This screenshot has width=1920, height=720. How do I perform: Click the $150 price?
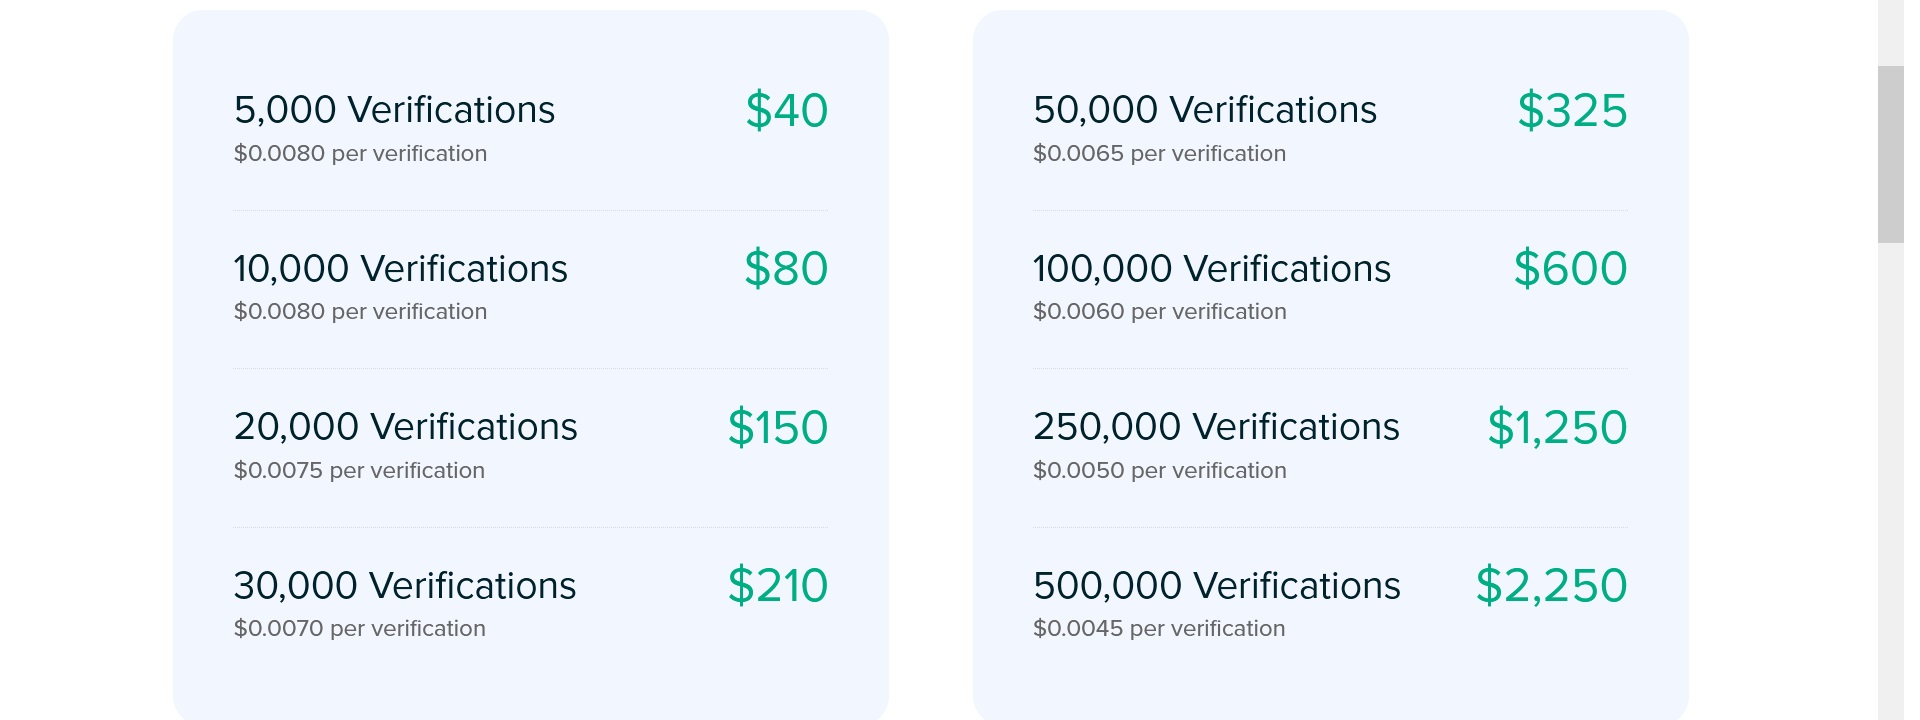778,427
